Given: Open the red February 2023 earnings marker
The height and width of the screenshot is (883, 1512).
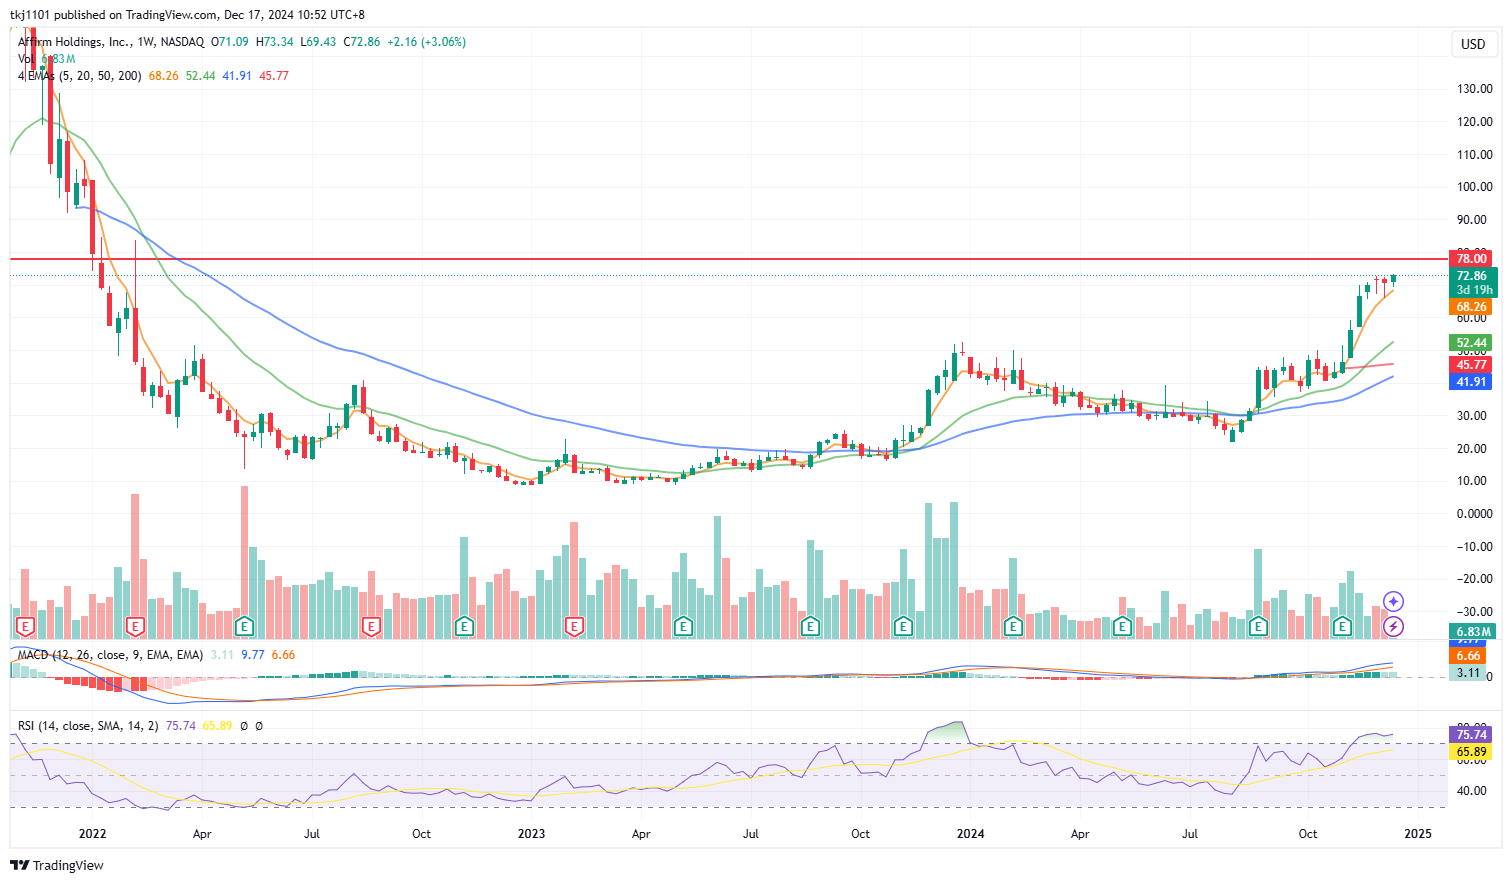Looking at the screenshot, I should [x=574, y=627].
